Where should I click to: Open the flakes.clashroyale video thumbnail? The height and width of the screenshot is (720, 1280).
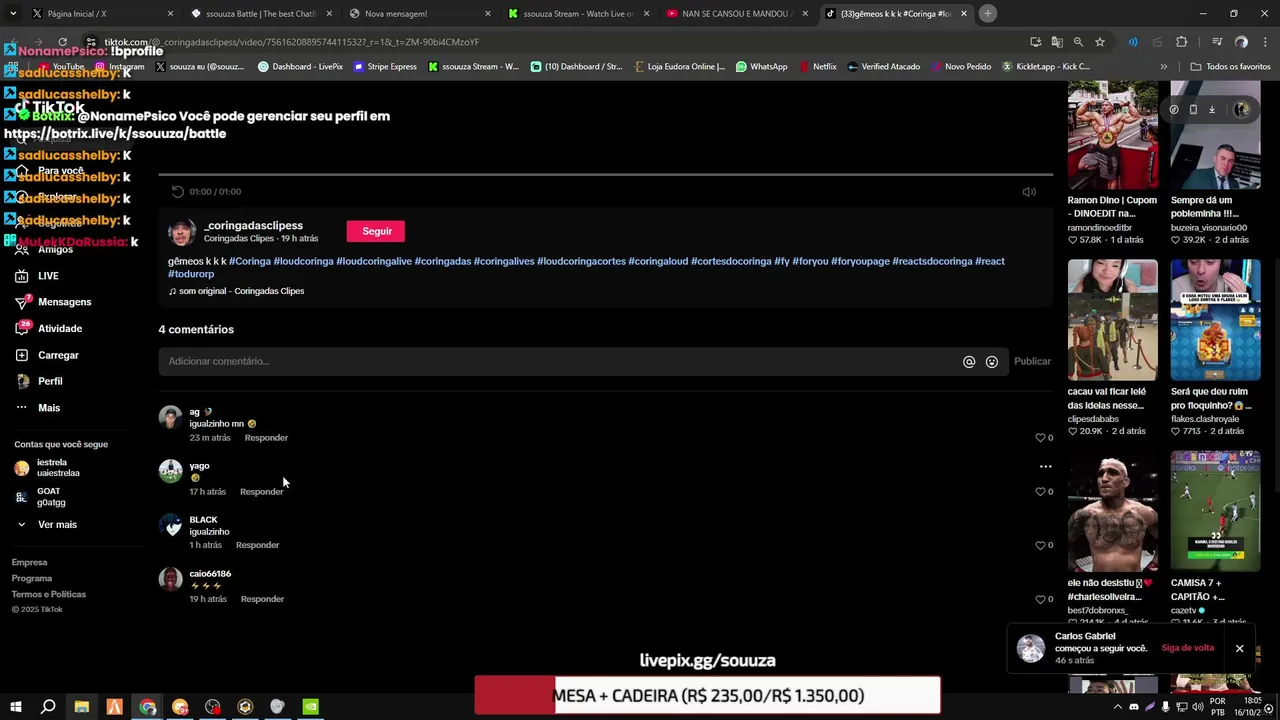[x=1215, y=320]
